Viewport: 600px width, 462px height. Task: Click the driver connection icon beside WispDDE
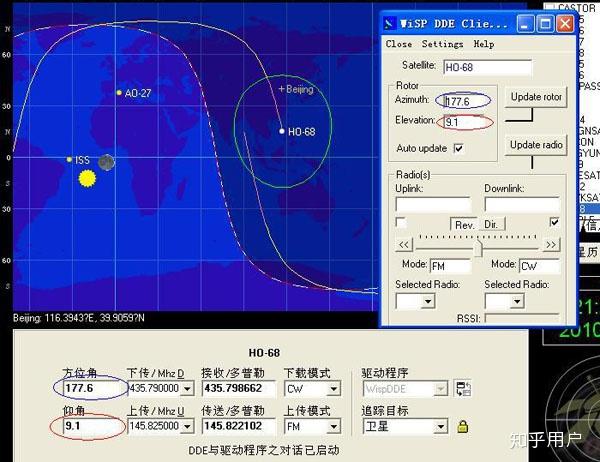click(463, 389)
